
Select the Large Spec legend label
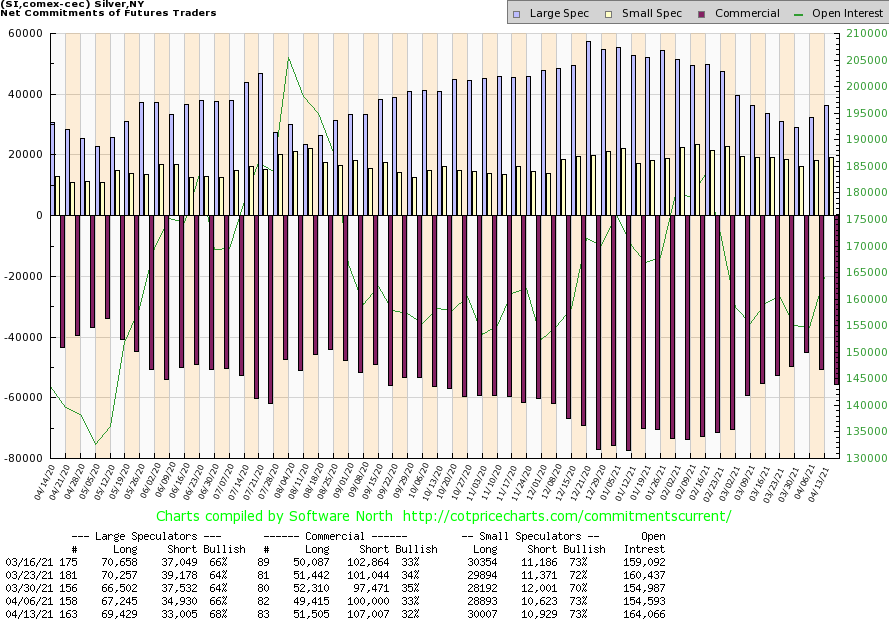[559, 14]
